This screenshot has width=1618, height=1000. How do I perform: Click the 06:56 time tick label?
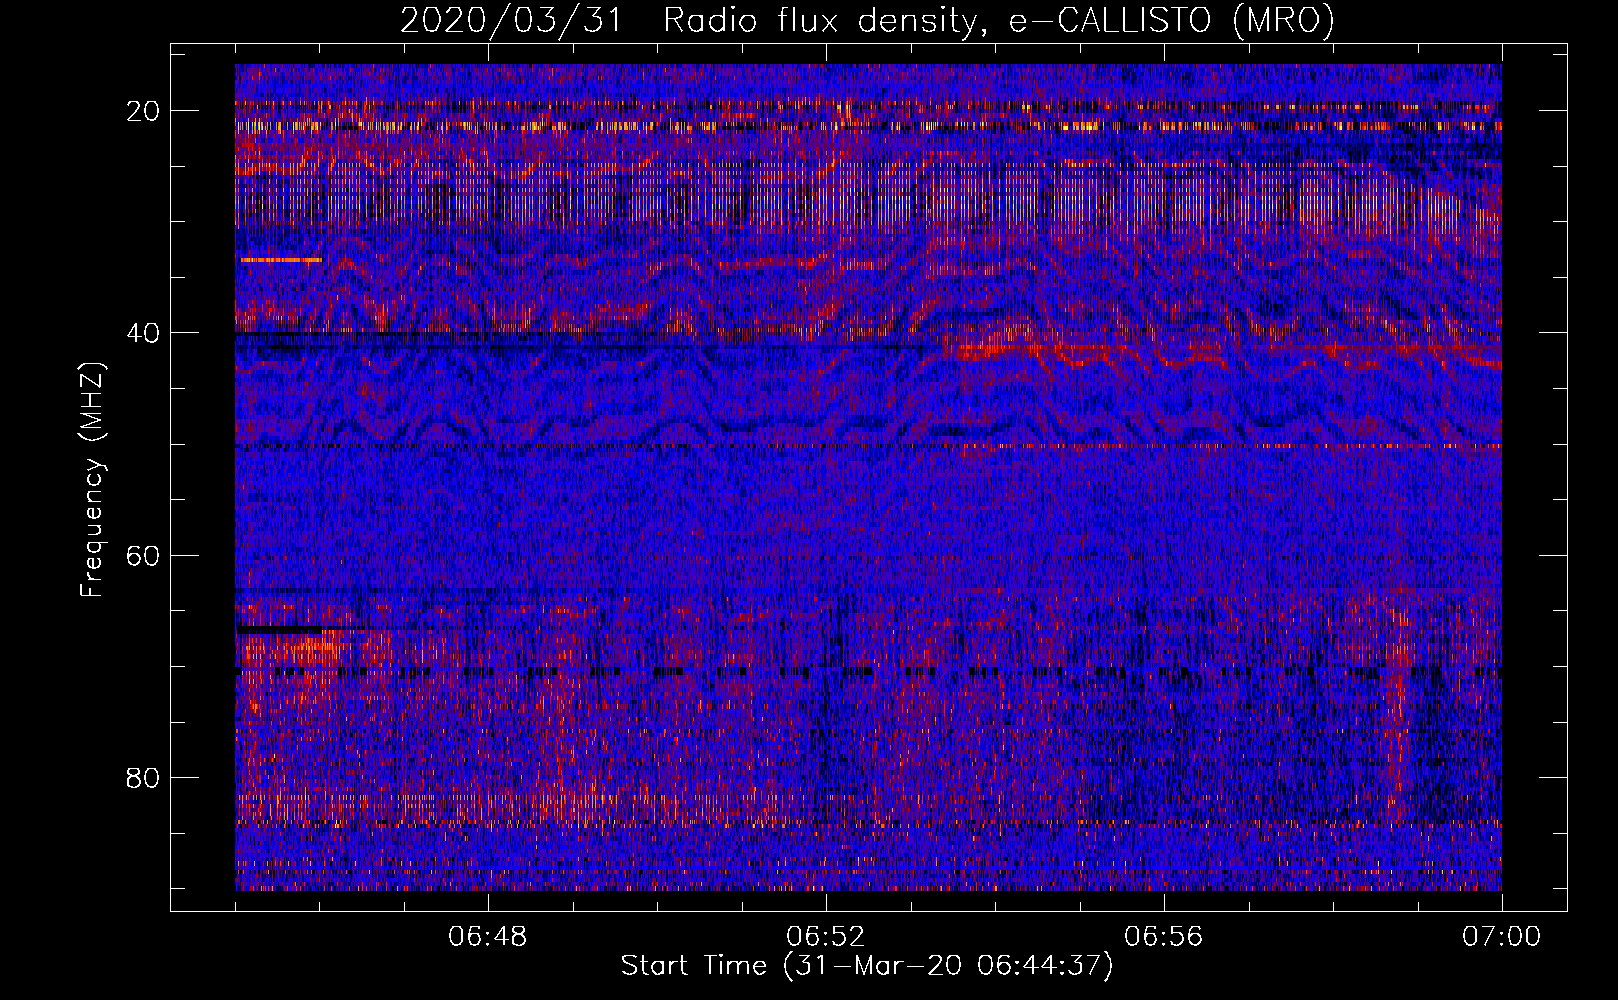point(1164,937)
